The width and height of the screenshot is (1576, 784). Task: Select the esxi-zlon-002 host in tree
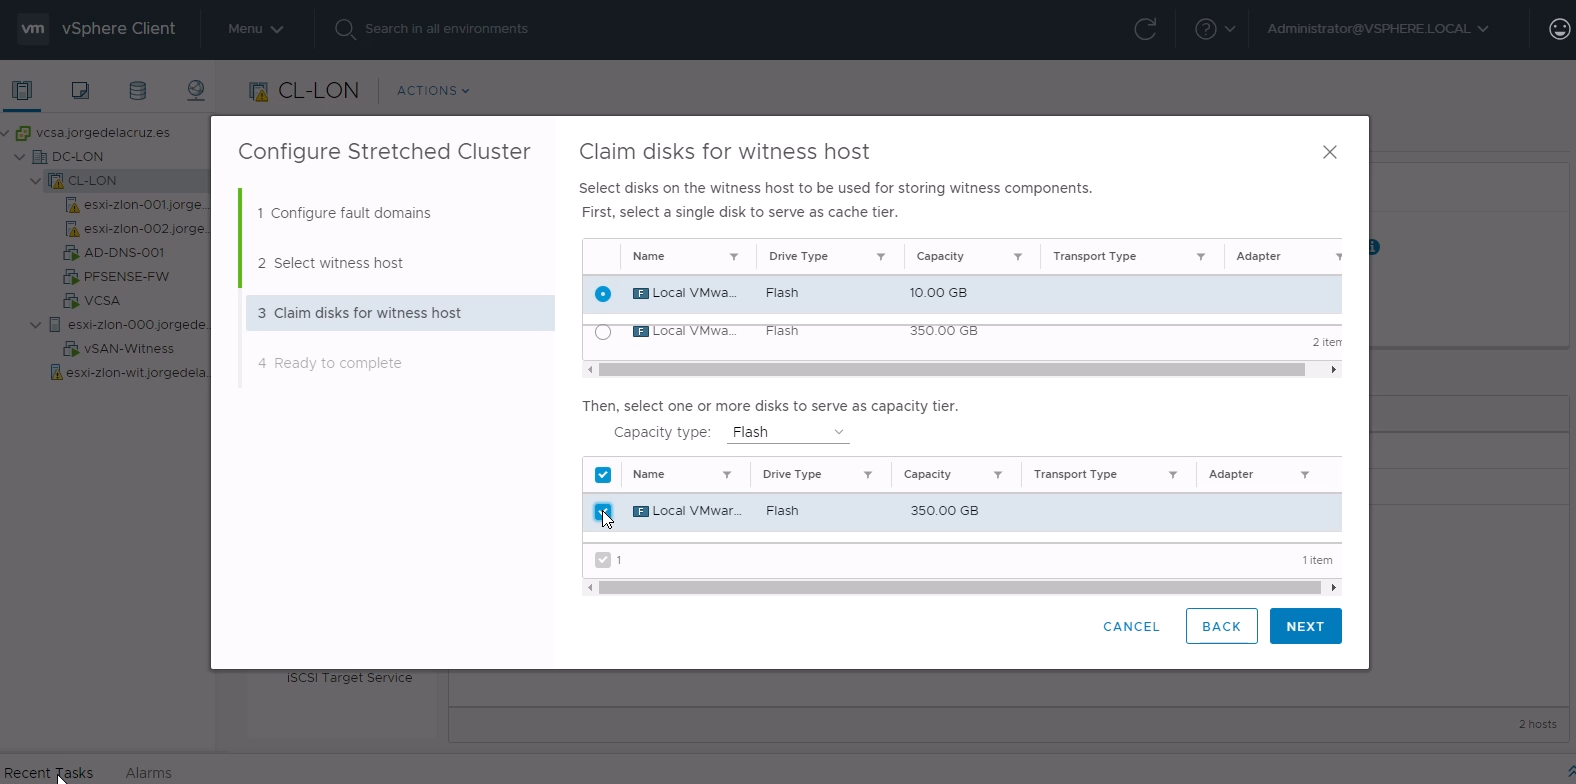pyautogui.click(x=147, y=229)
